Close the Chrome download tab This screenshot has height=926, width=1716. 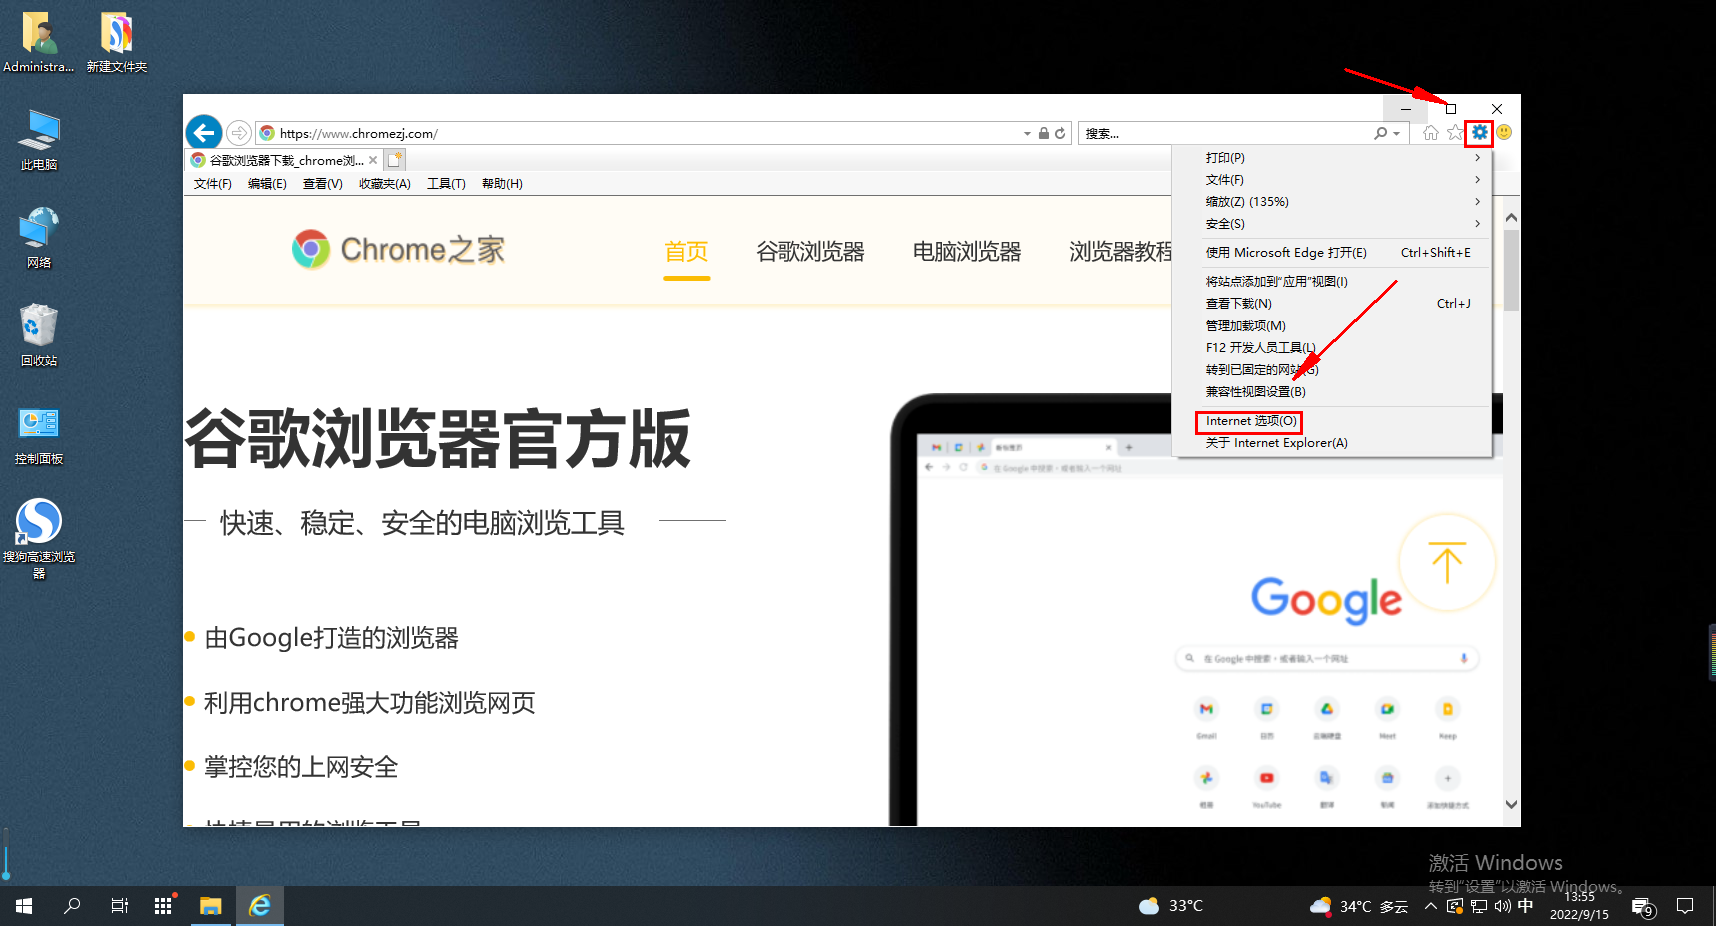[373, 160]
